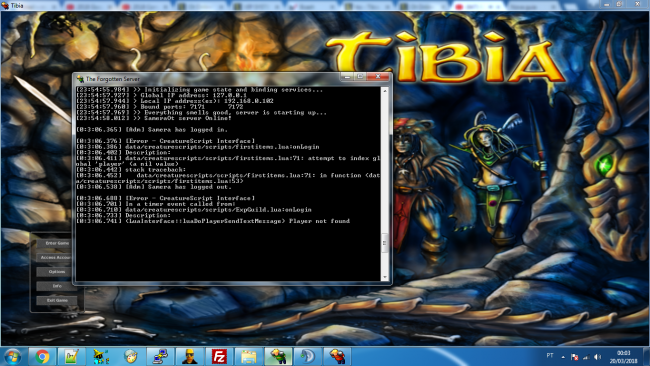Click 'Player not found' error line
The image size is (650, 366).
[x=213, y=221]
